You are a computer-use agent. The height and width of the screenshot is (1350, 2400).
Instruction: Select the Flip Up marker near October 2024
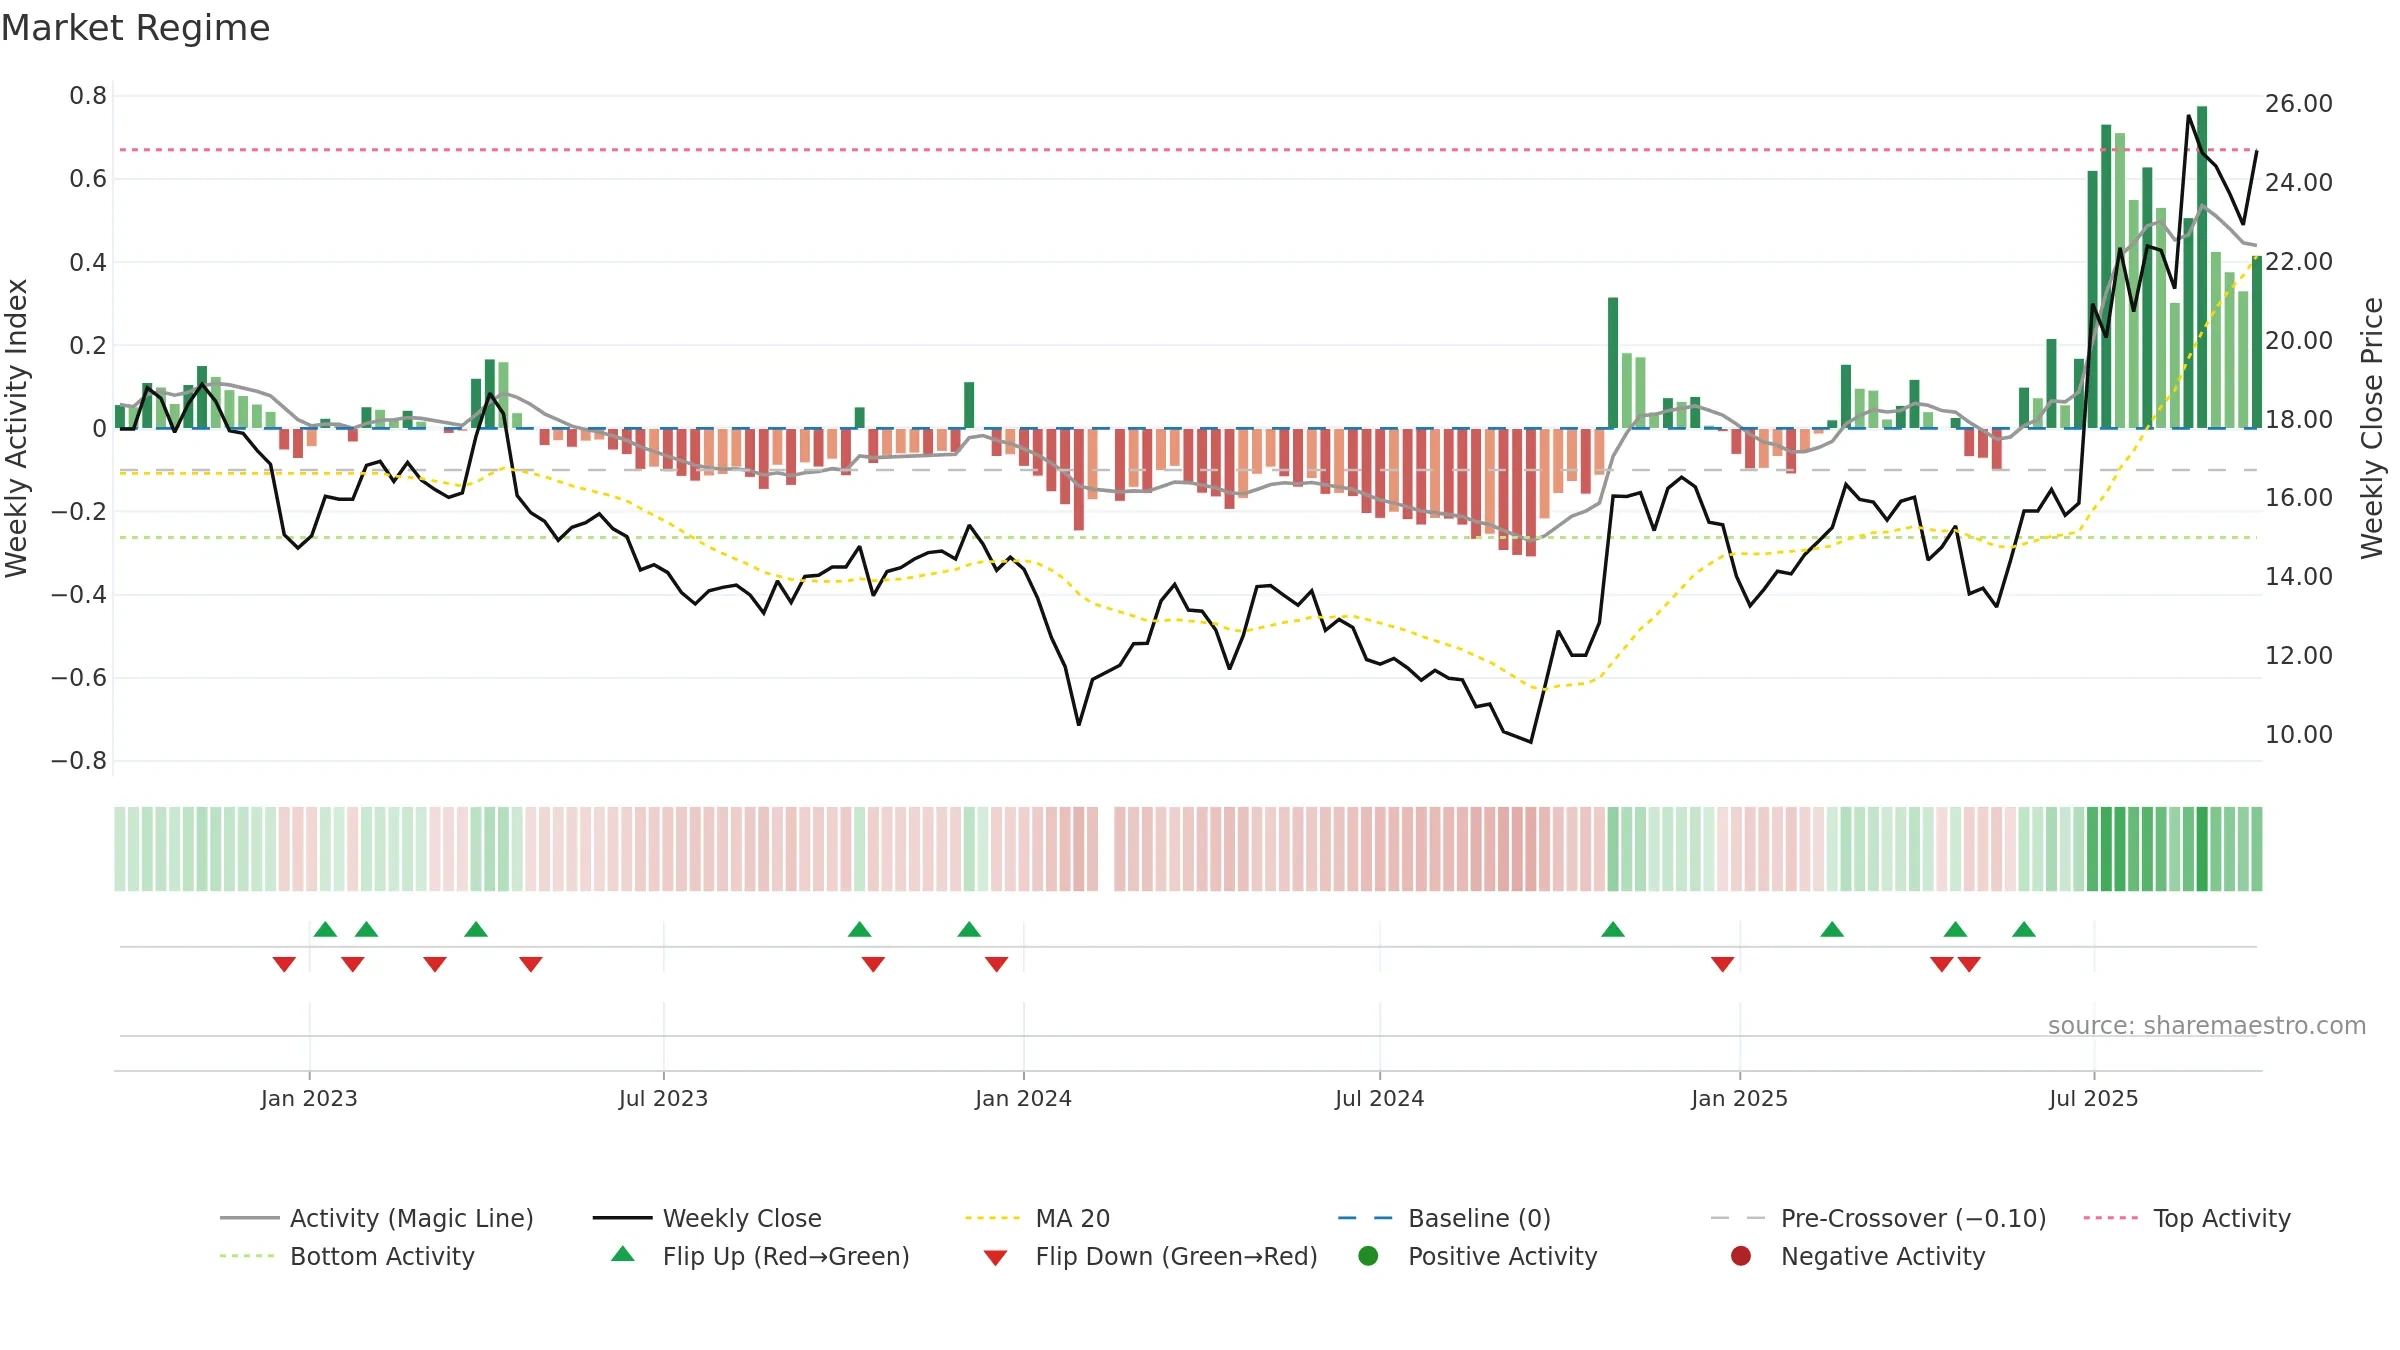click(1613, 930)
